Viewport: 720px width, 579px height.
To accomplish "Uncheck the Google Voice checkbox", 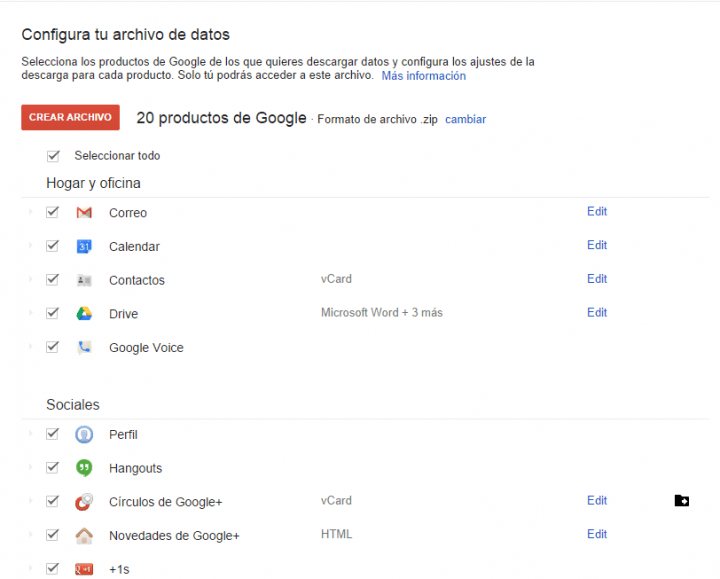I will point(52,347).
